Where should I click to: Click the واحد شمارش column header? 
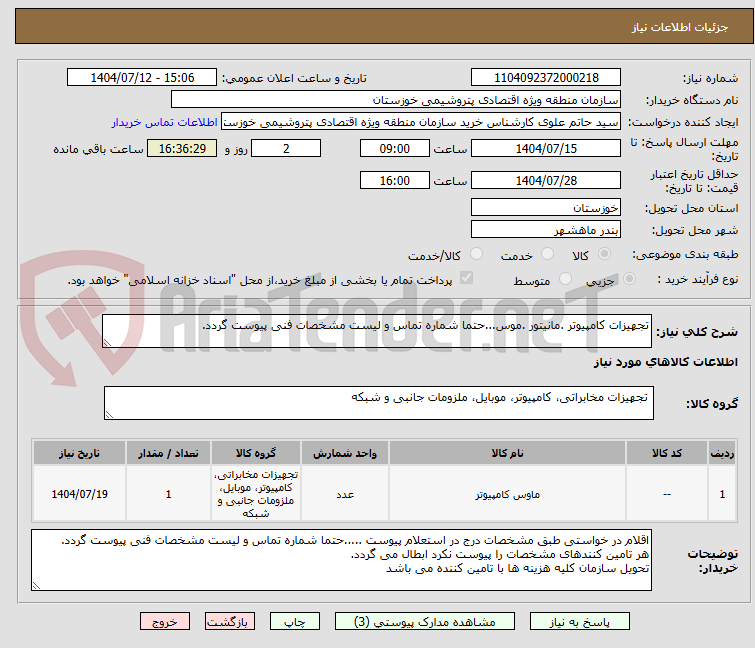pyautogui.click(x=345, y=453)
